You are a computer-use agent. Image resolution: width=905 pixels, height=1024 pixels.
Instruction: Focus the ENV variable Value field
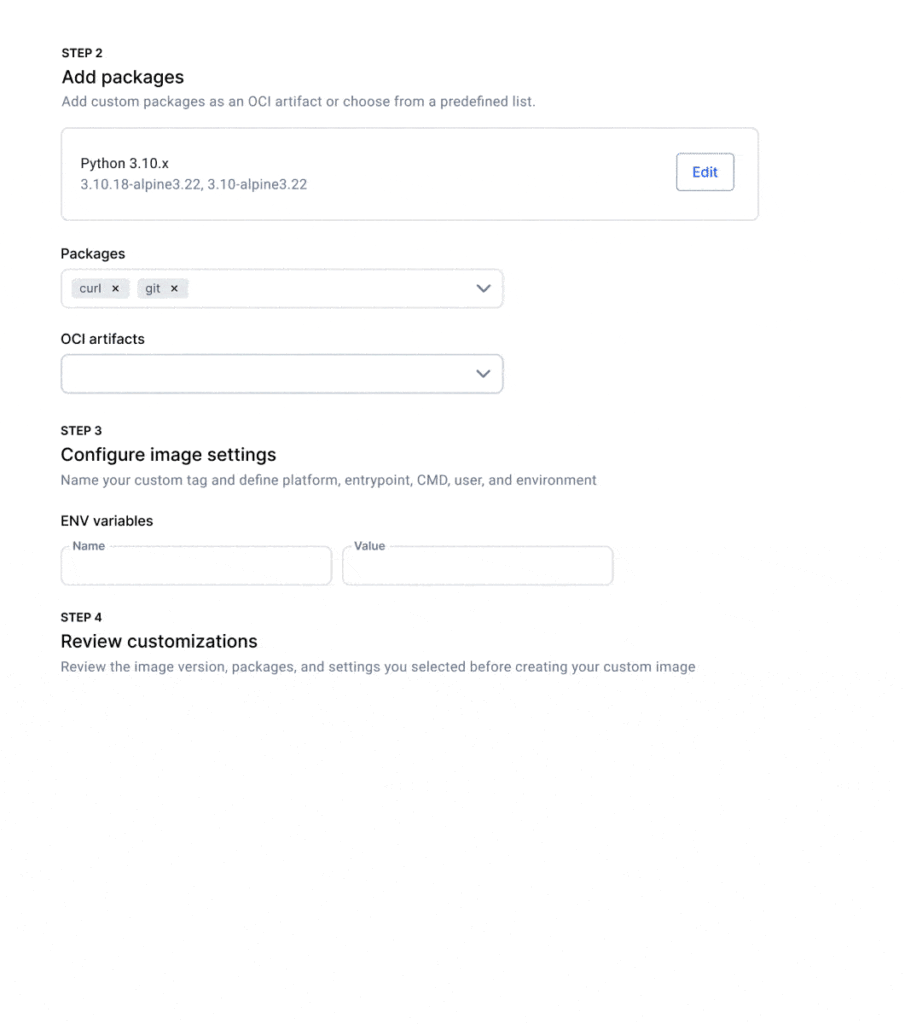pos(477,567)
